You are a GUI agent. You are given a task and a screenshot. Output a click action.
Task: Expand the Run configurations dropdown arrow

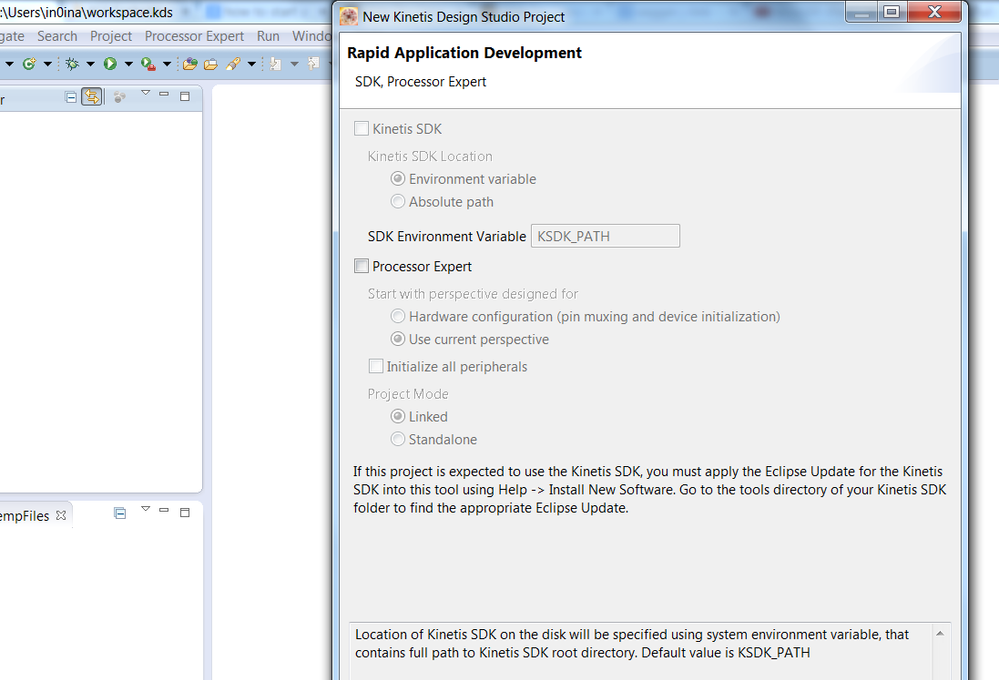coord(128,64)
